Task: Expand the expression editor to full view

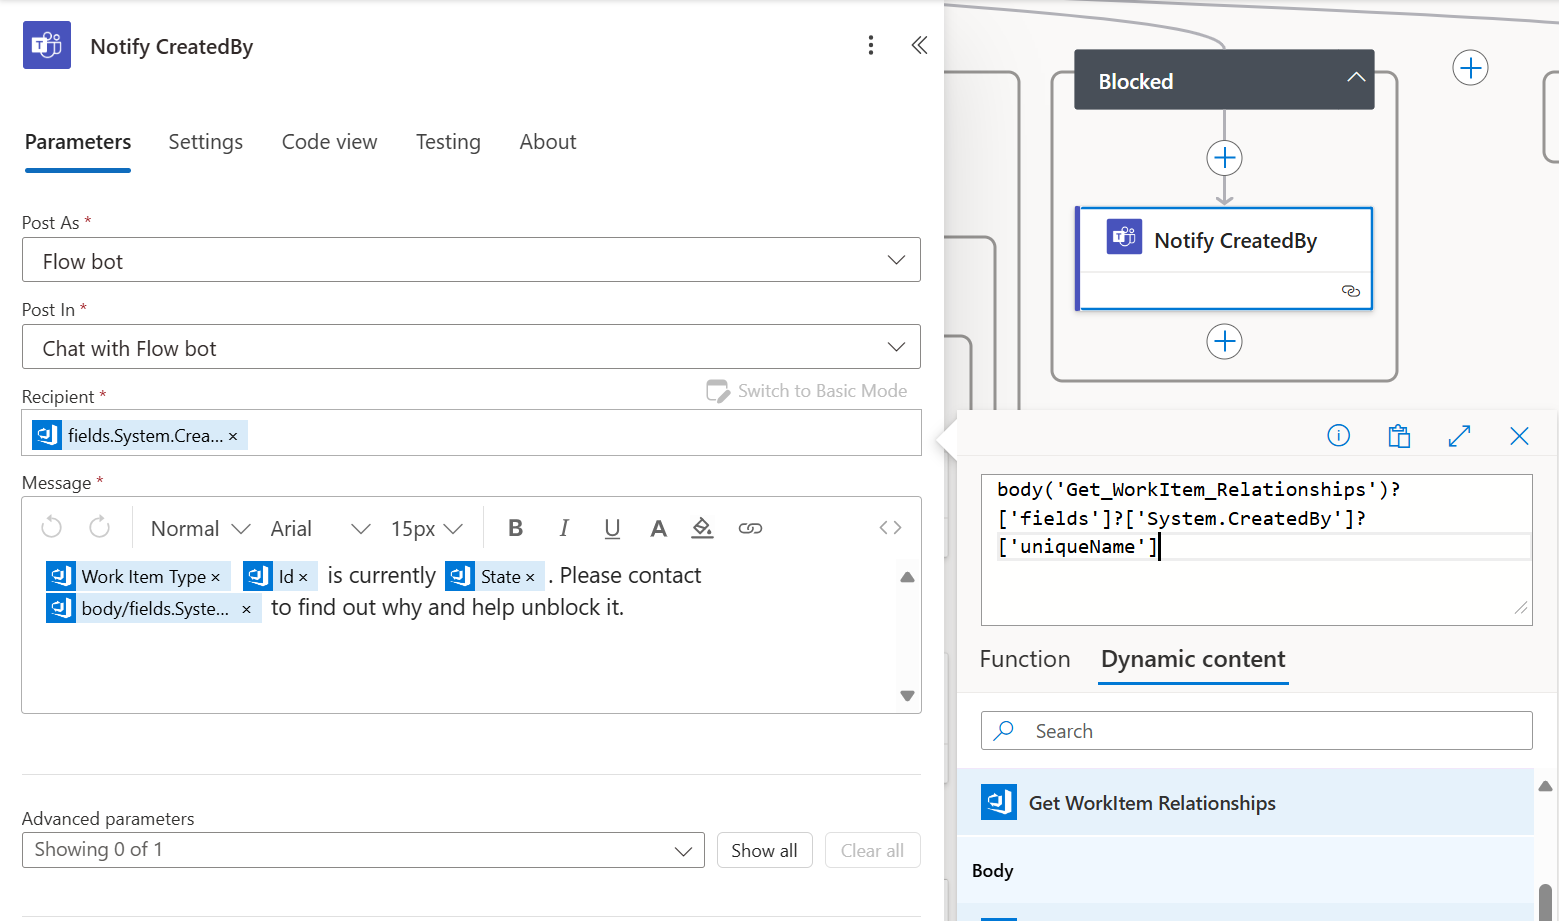Action: 1459,435
